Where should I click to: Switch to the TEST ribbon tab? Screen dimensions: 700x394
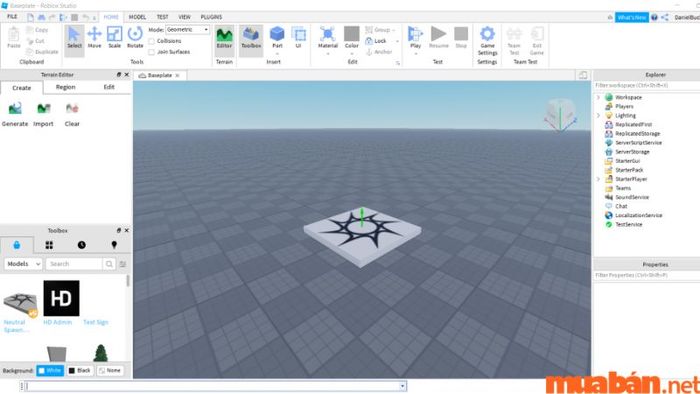click(162, 17)
